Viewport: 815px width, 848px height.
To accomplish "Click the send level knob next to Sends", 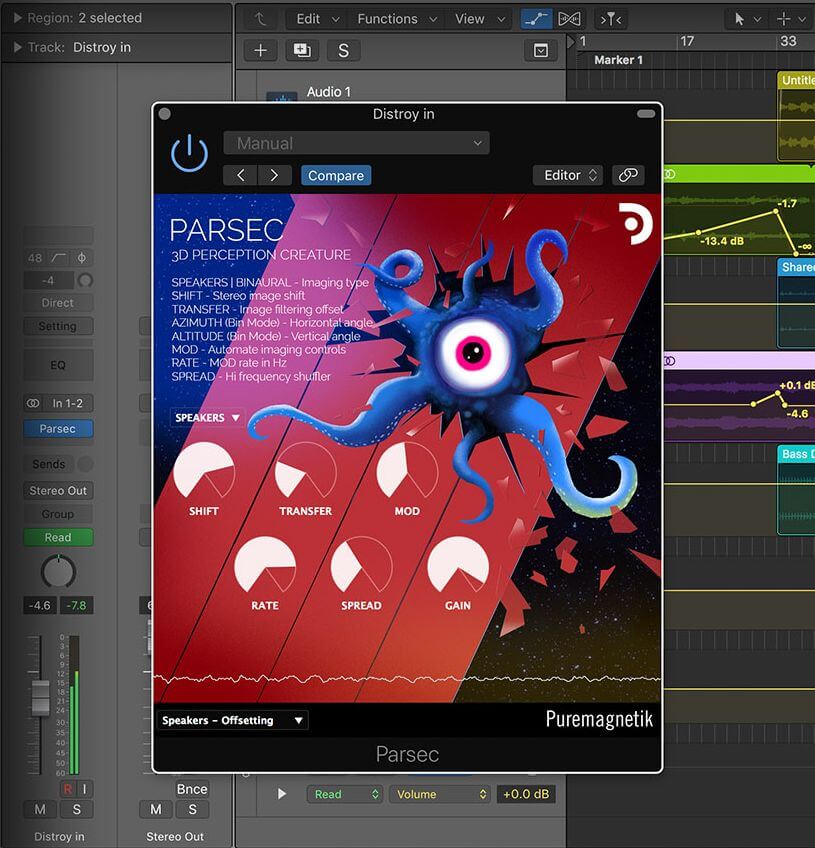I will pyautogui.click(x=85, y=464).
